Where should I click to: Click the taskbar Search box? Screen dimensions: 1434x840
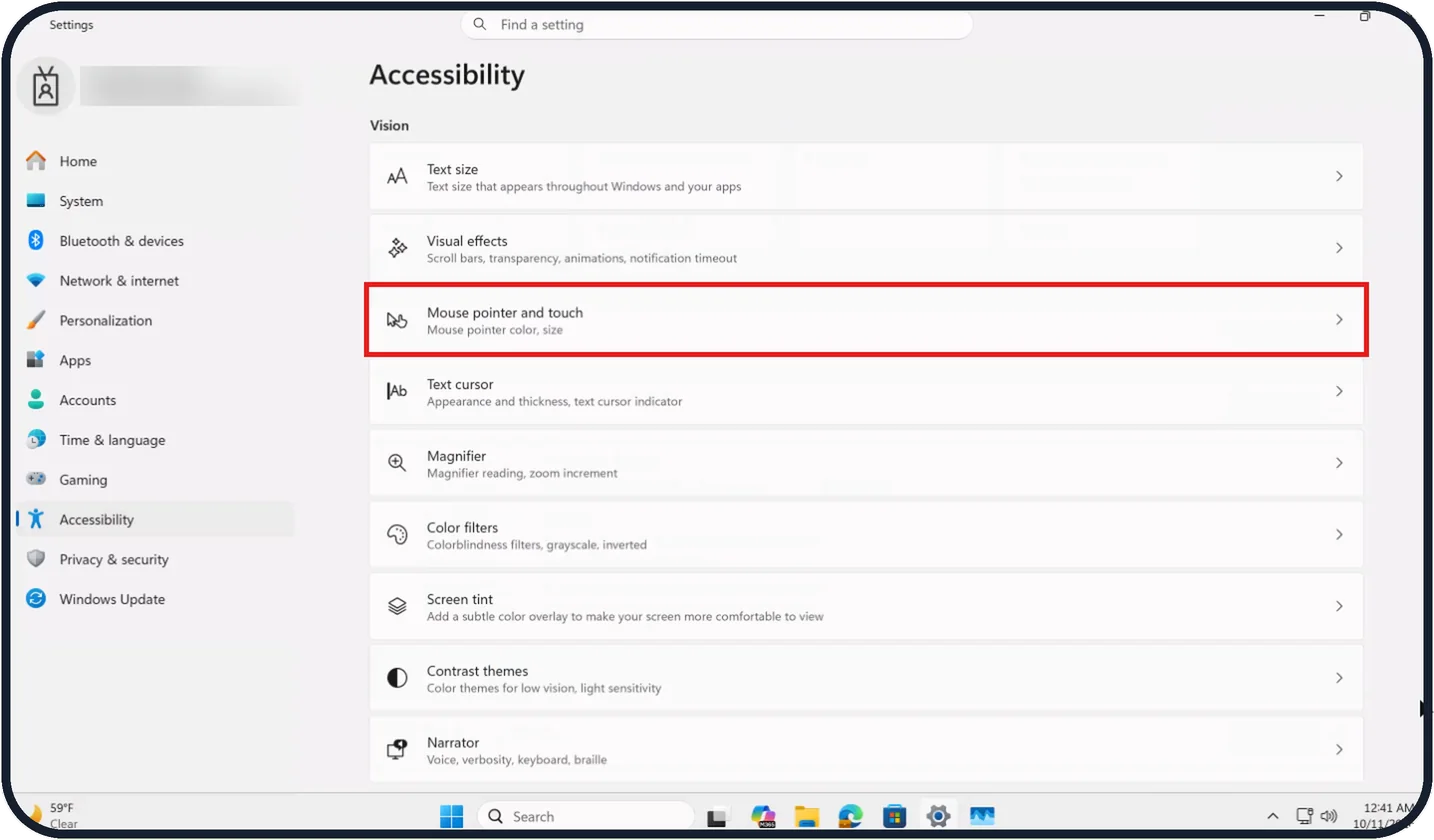(585, 816)
